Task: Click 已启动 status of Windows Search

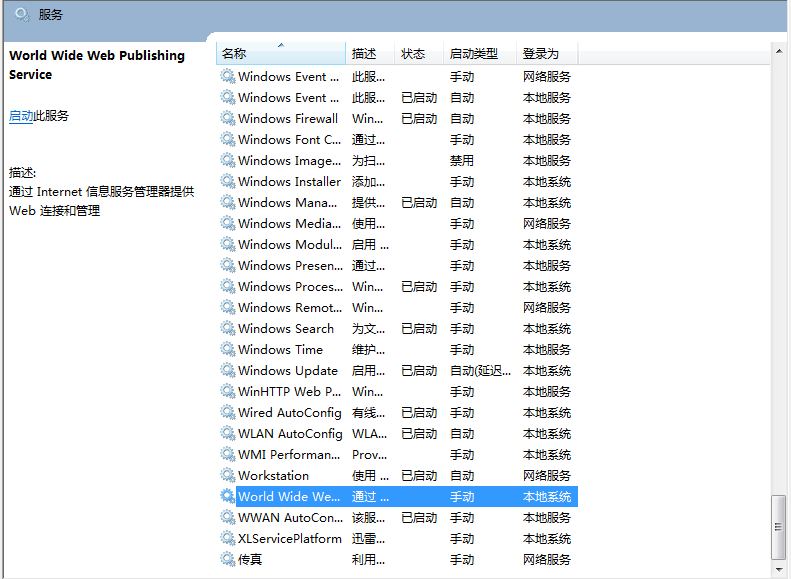Action: [x=419, y=328]
